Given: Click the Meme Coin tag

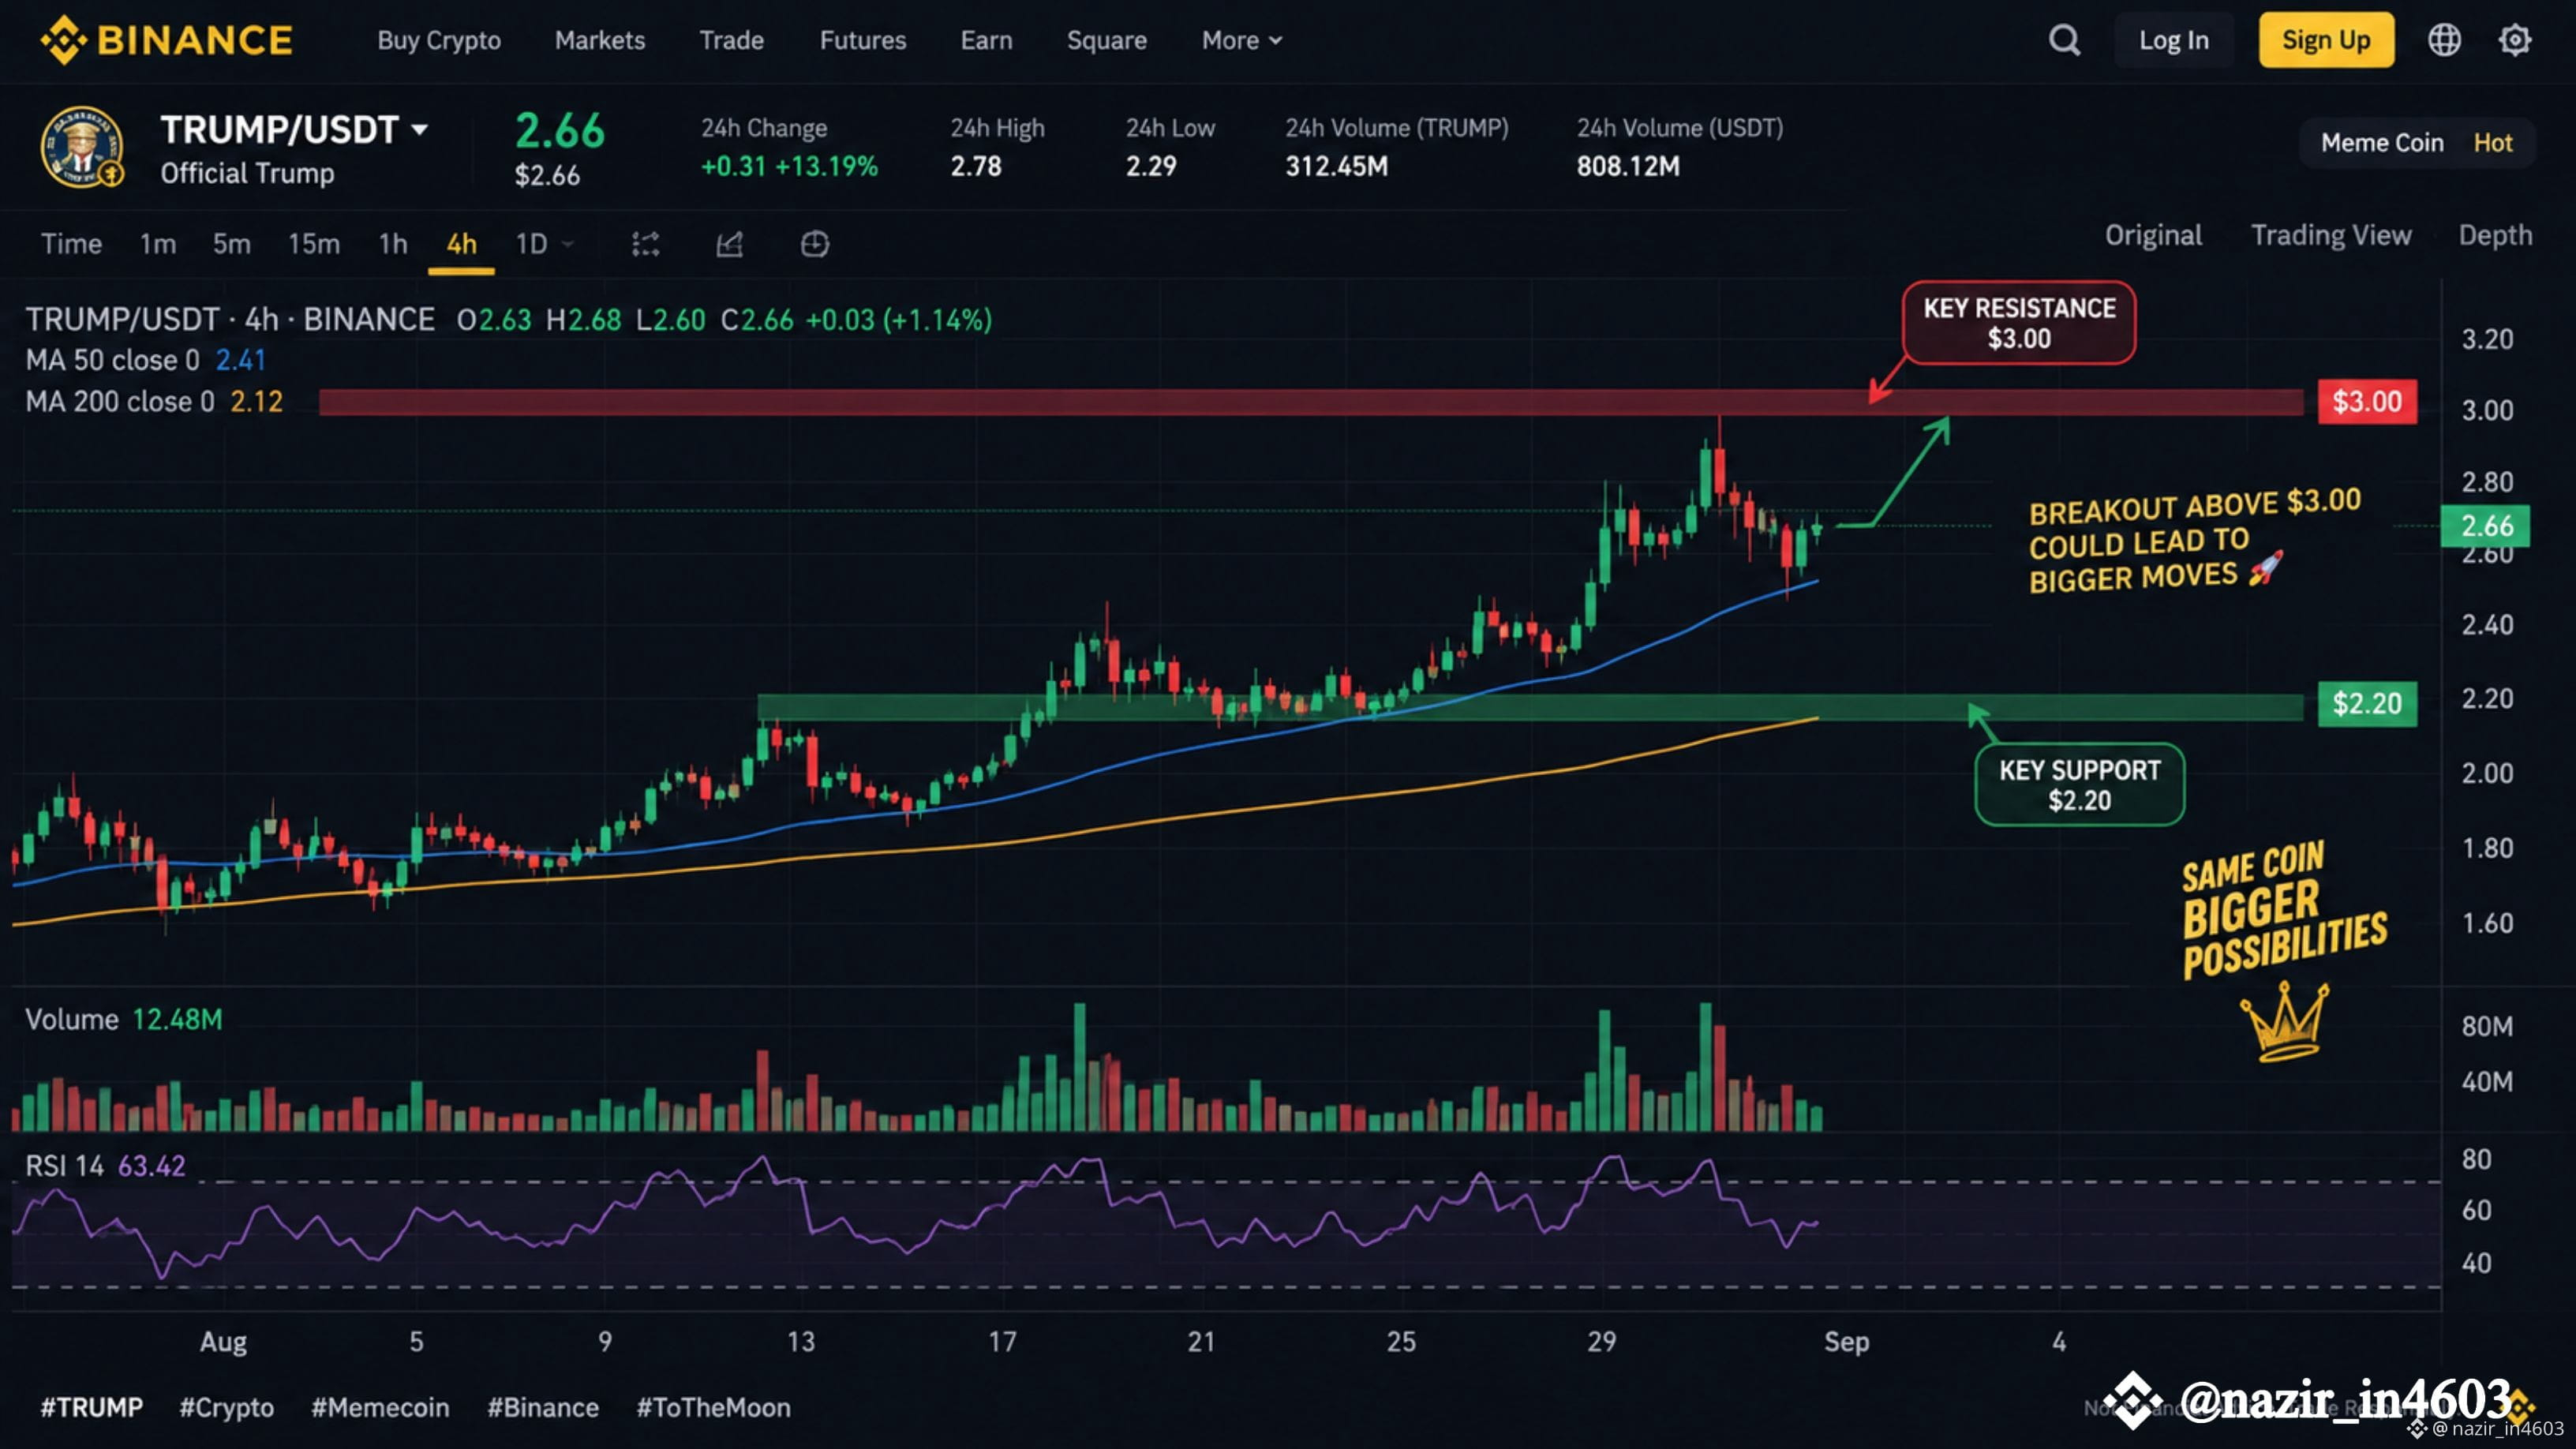Looking at the screenshot, I should coord(2382,143).
